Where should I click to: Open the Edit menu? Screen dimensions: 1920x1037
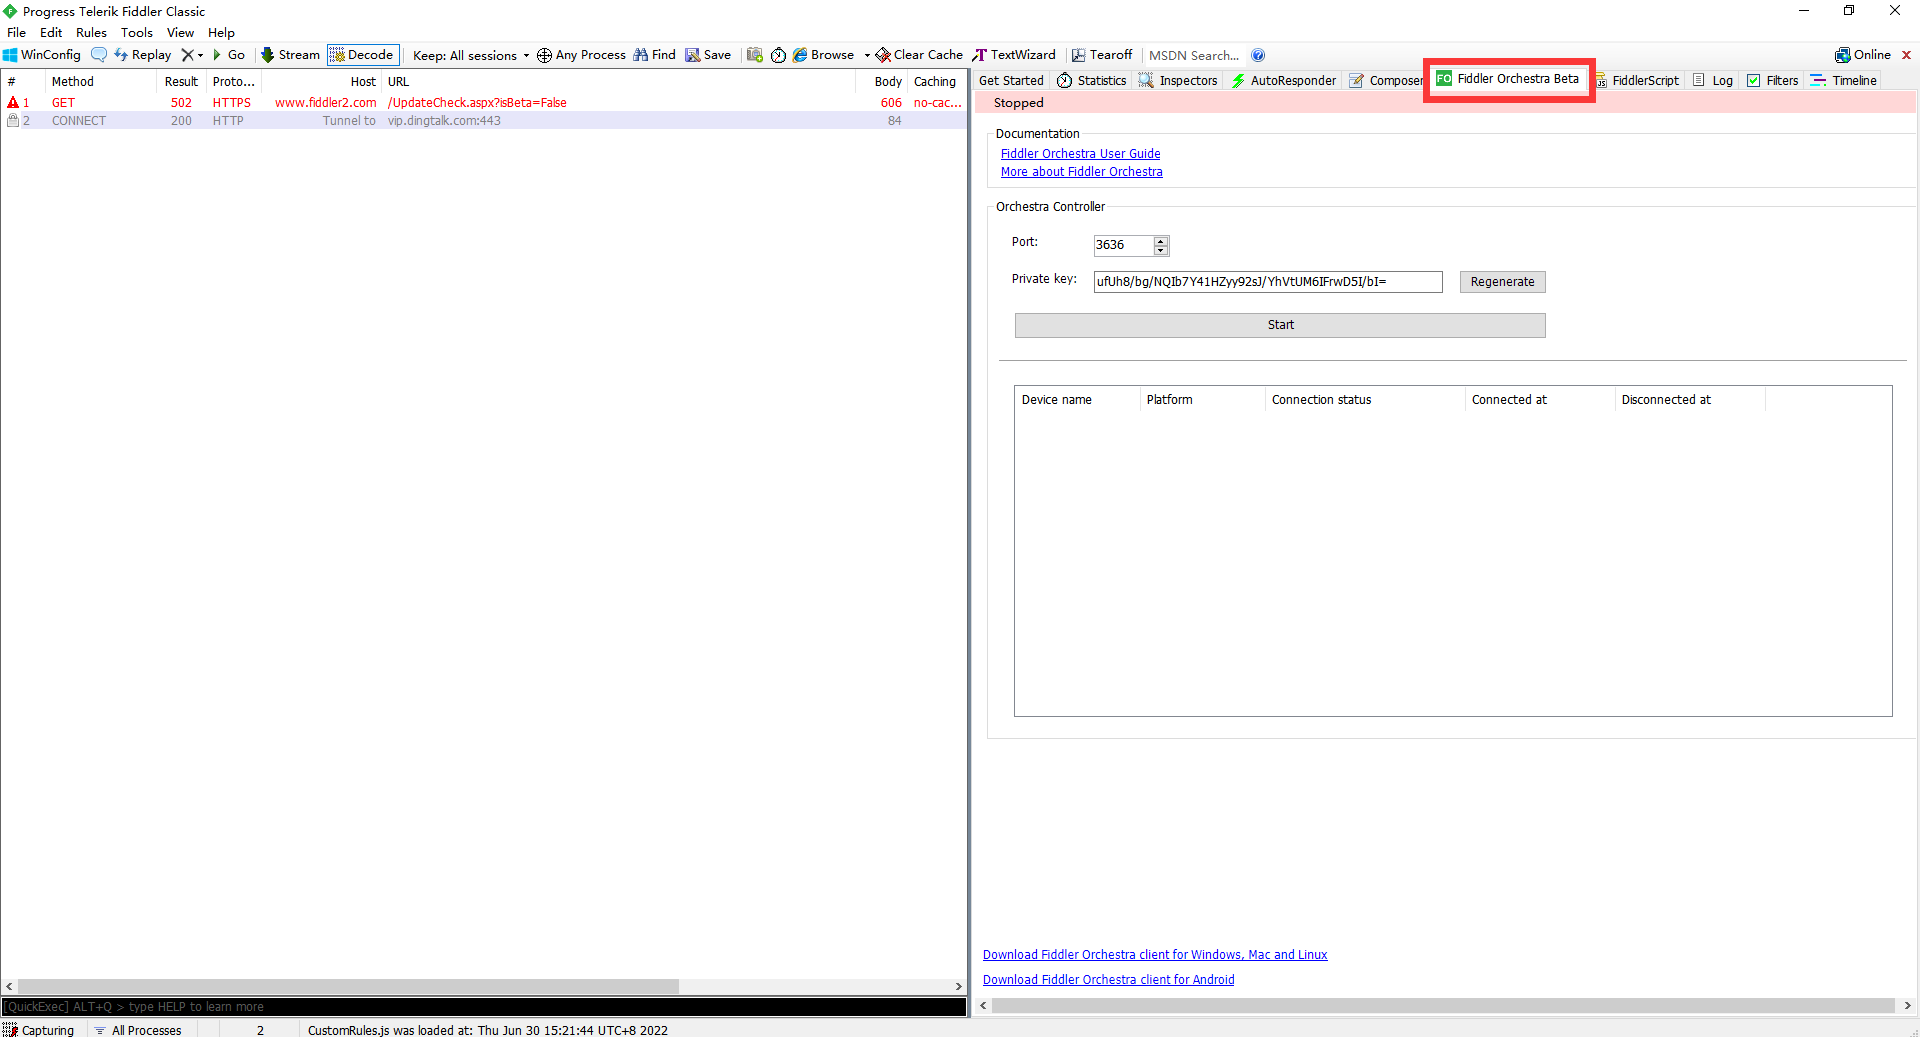click(51, 32)
